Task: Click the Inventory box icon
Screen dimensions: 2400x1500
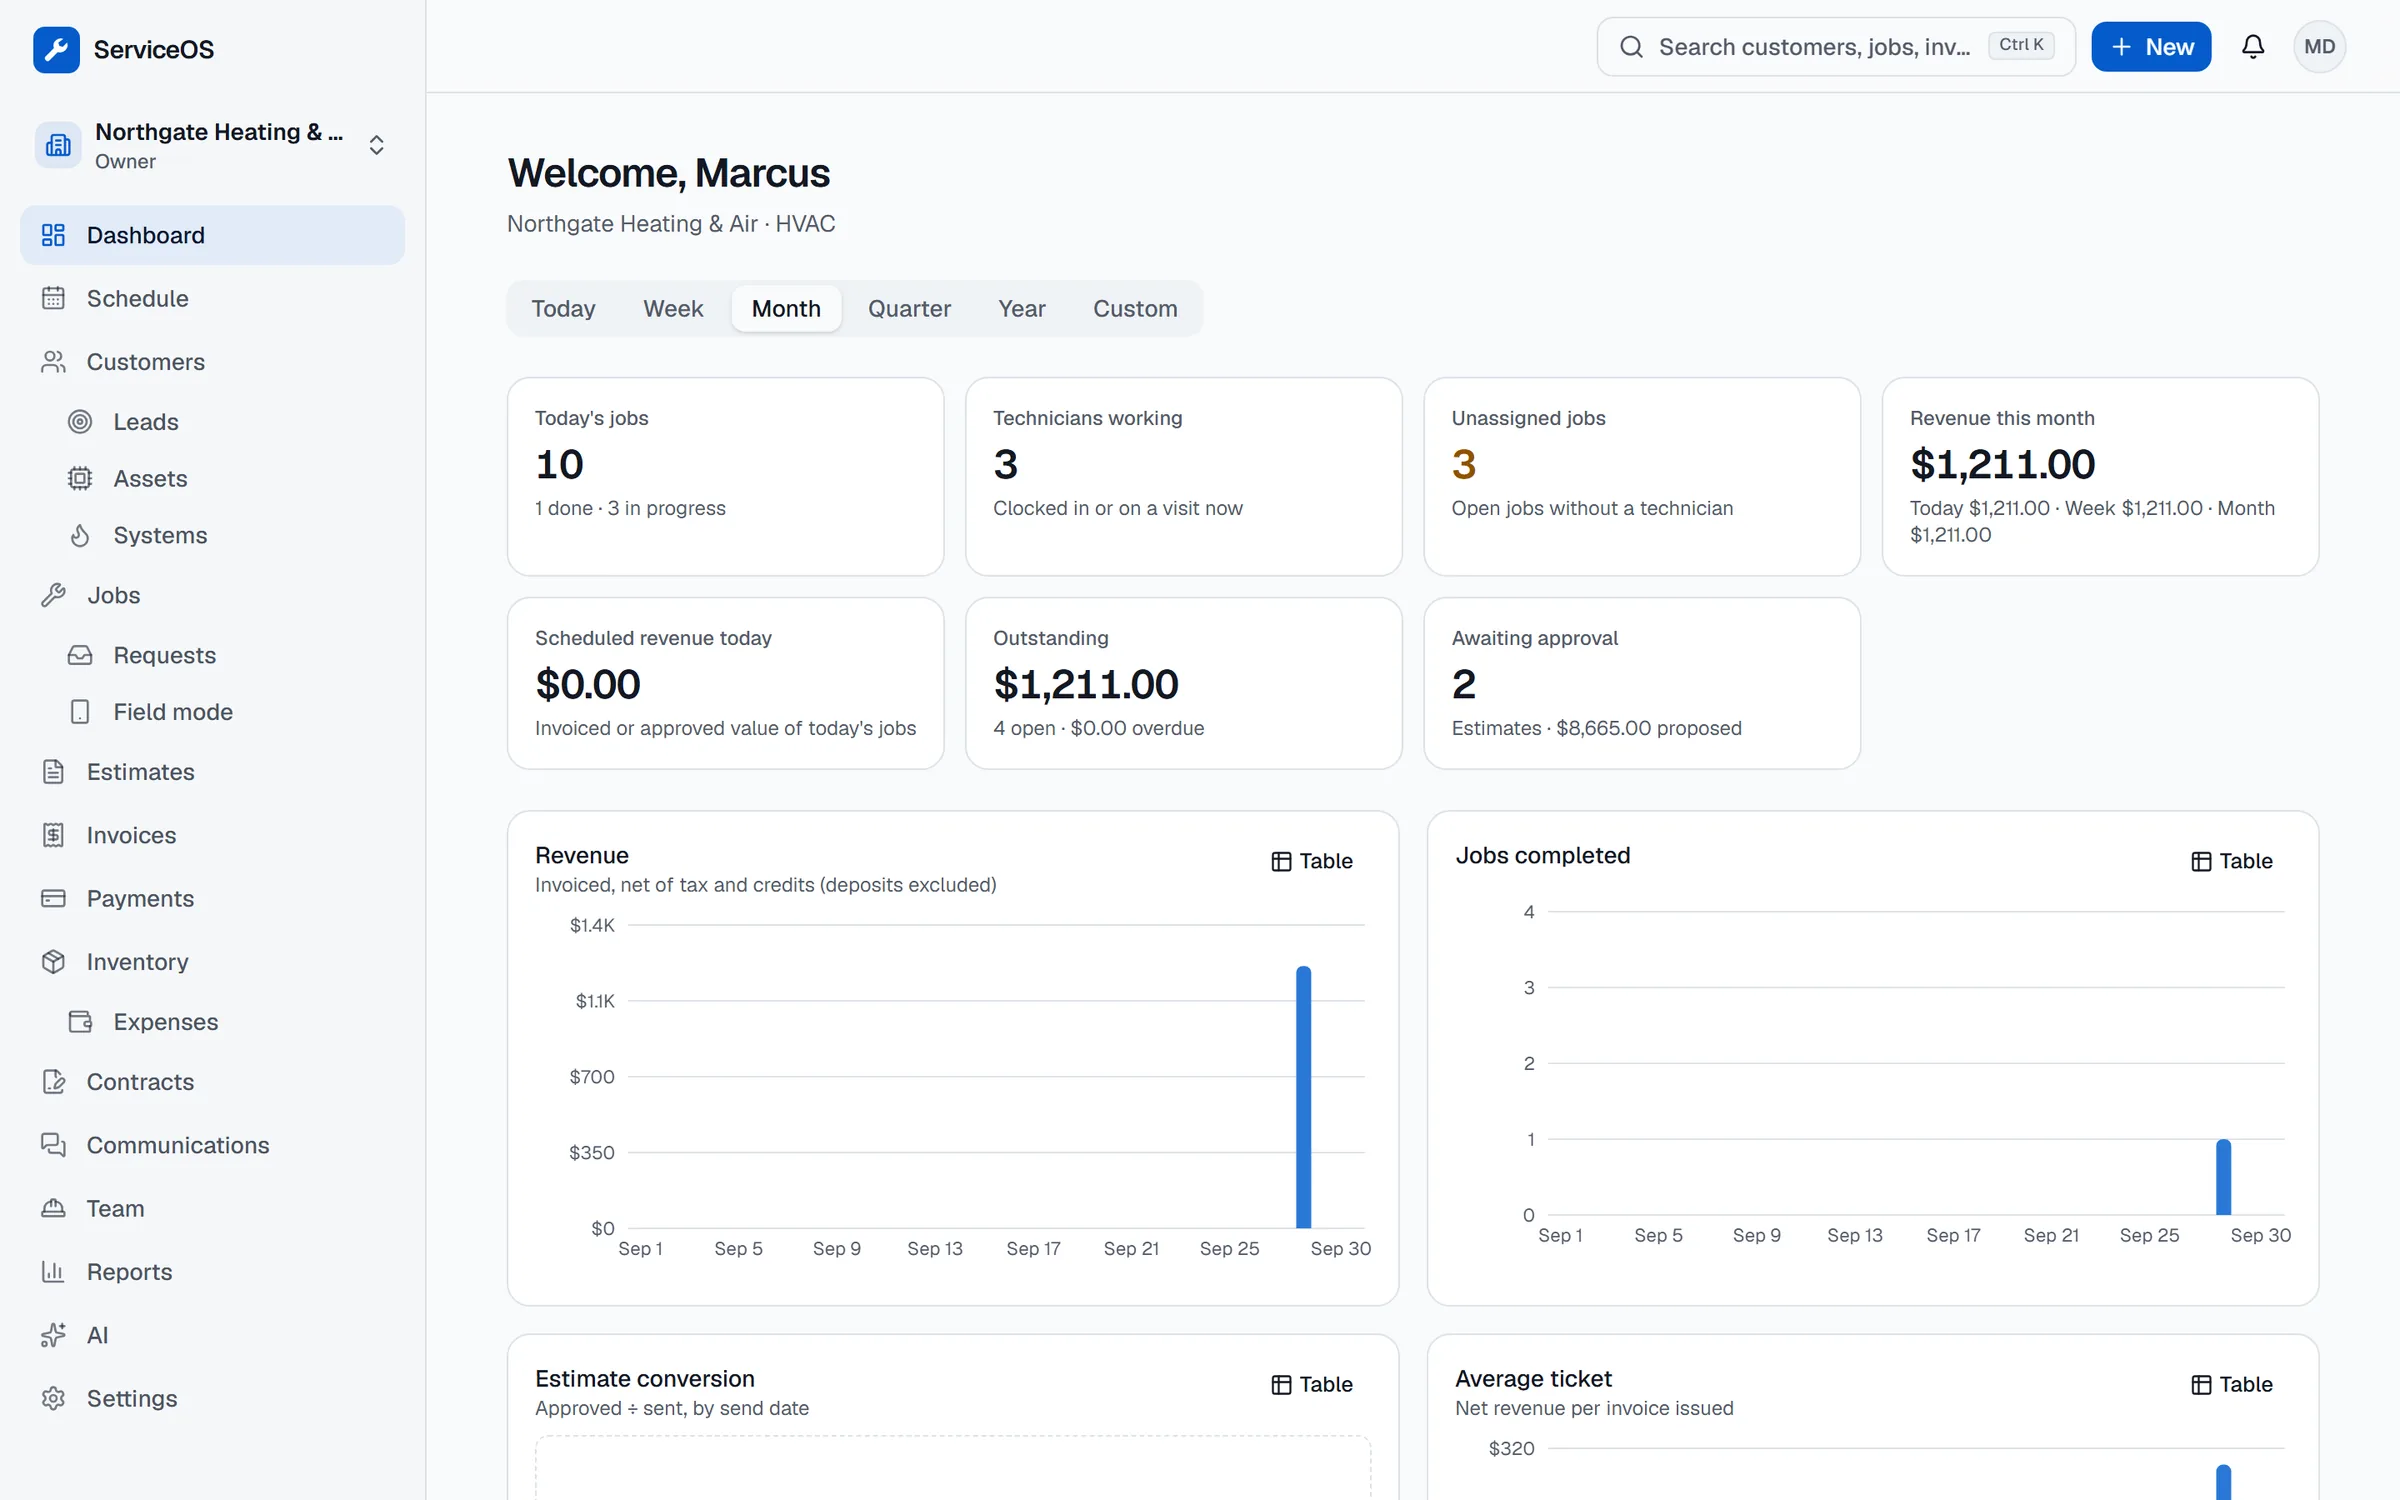Action: 53,961
